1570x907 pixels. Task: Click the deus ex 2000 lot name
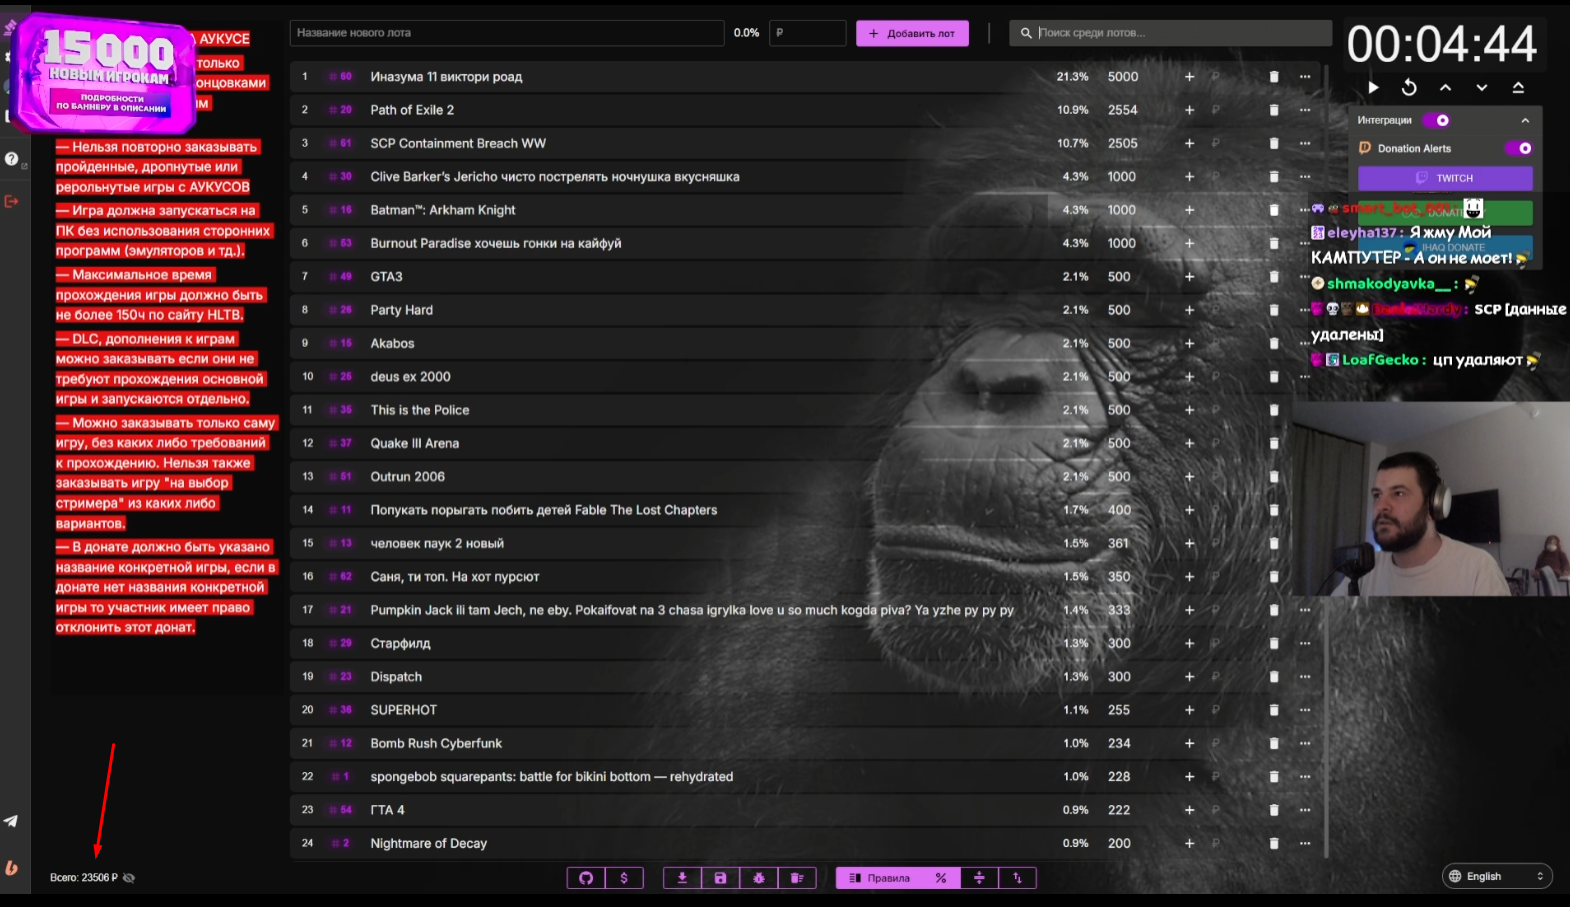click(411, 377)
